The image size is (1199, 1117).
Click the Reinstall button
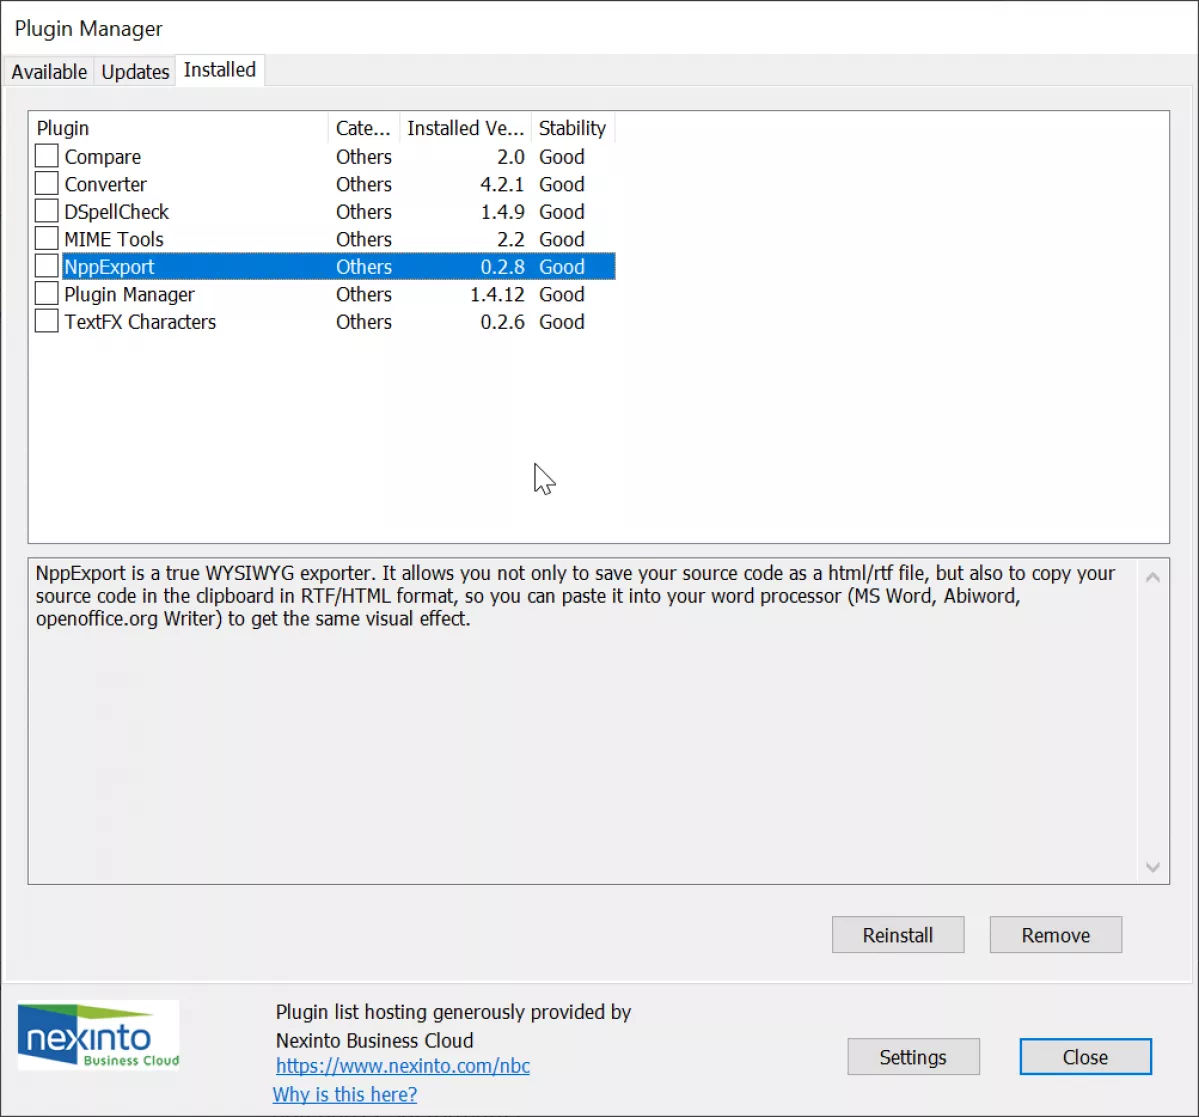[898, 934]
